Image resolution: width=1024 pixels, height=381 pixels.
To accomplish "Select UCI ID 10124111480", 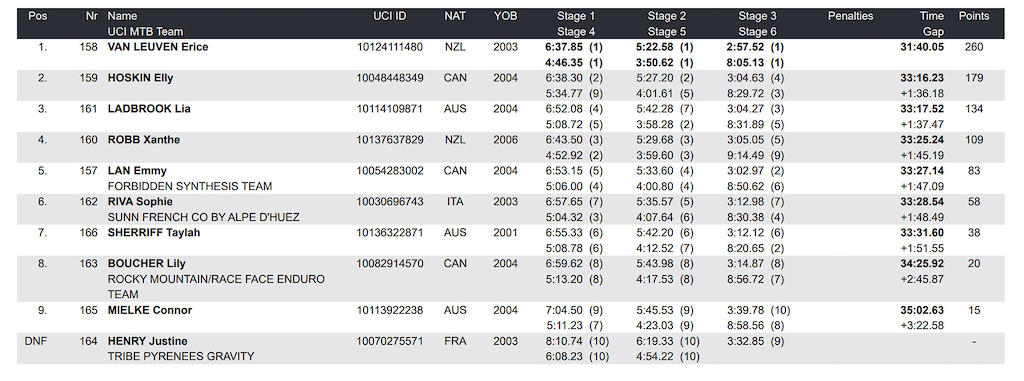I will pyautogui.click(x=391, y=47).
